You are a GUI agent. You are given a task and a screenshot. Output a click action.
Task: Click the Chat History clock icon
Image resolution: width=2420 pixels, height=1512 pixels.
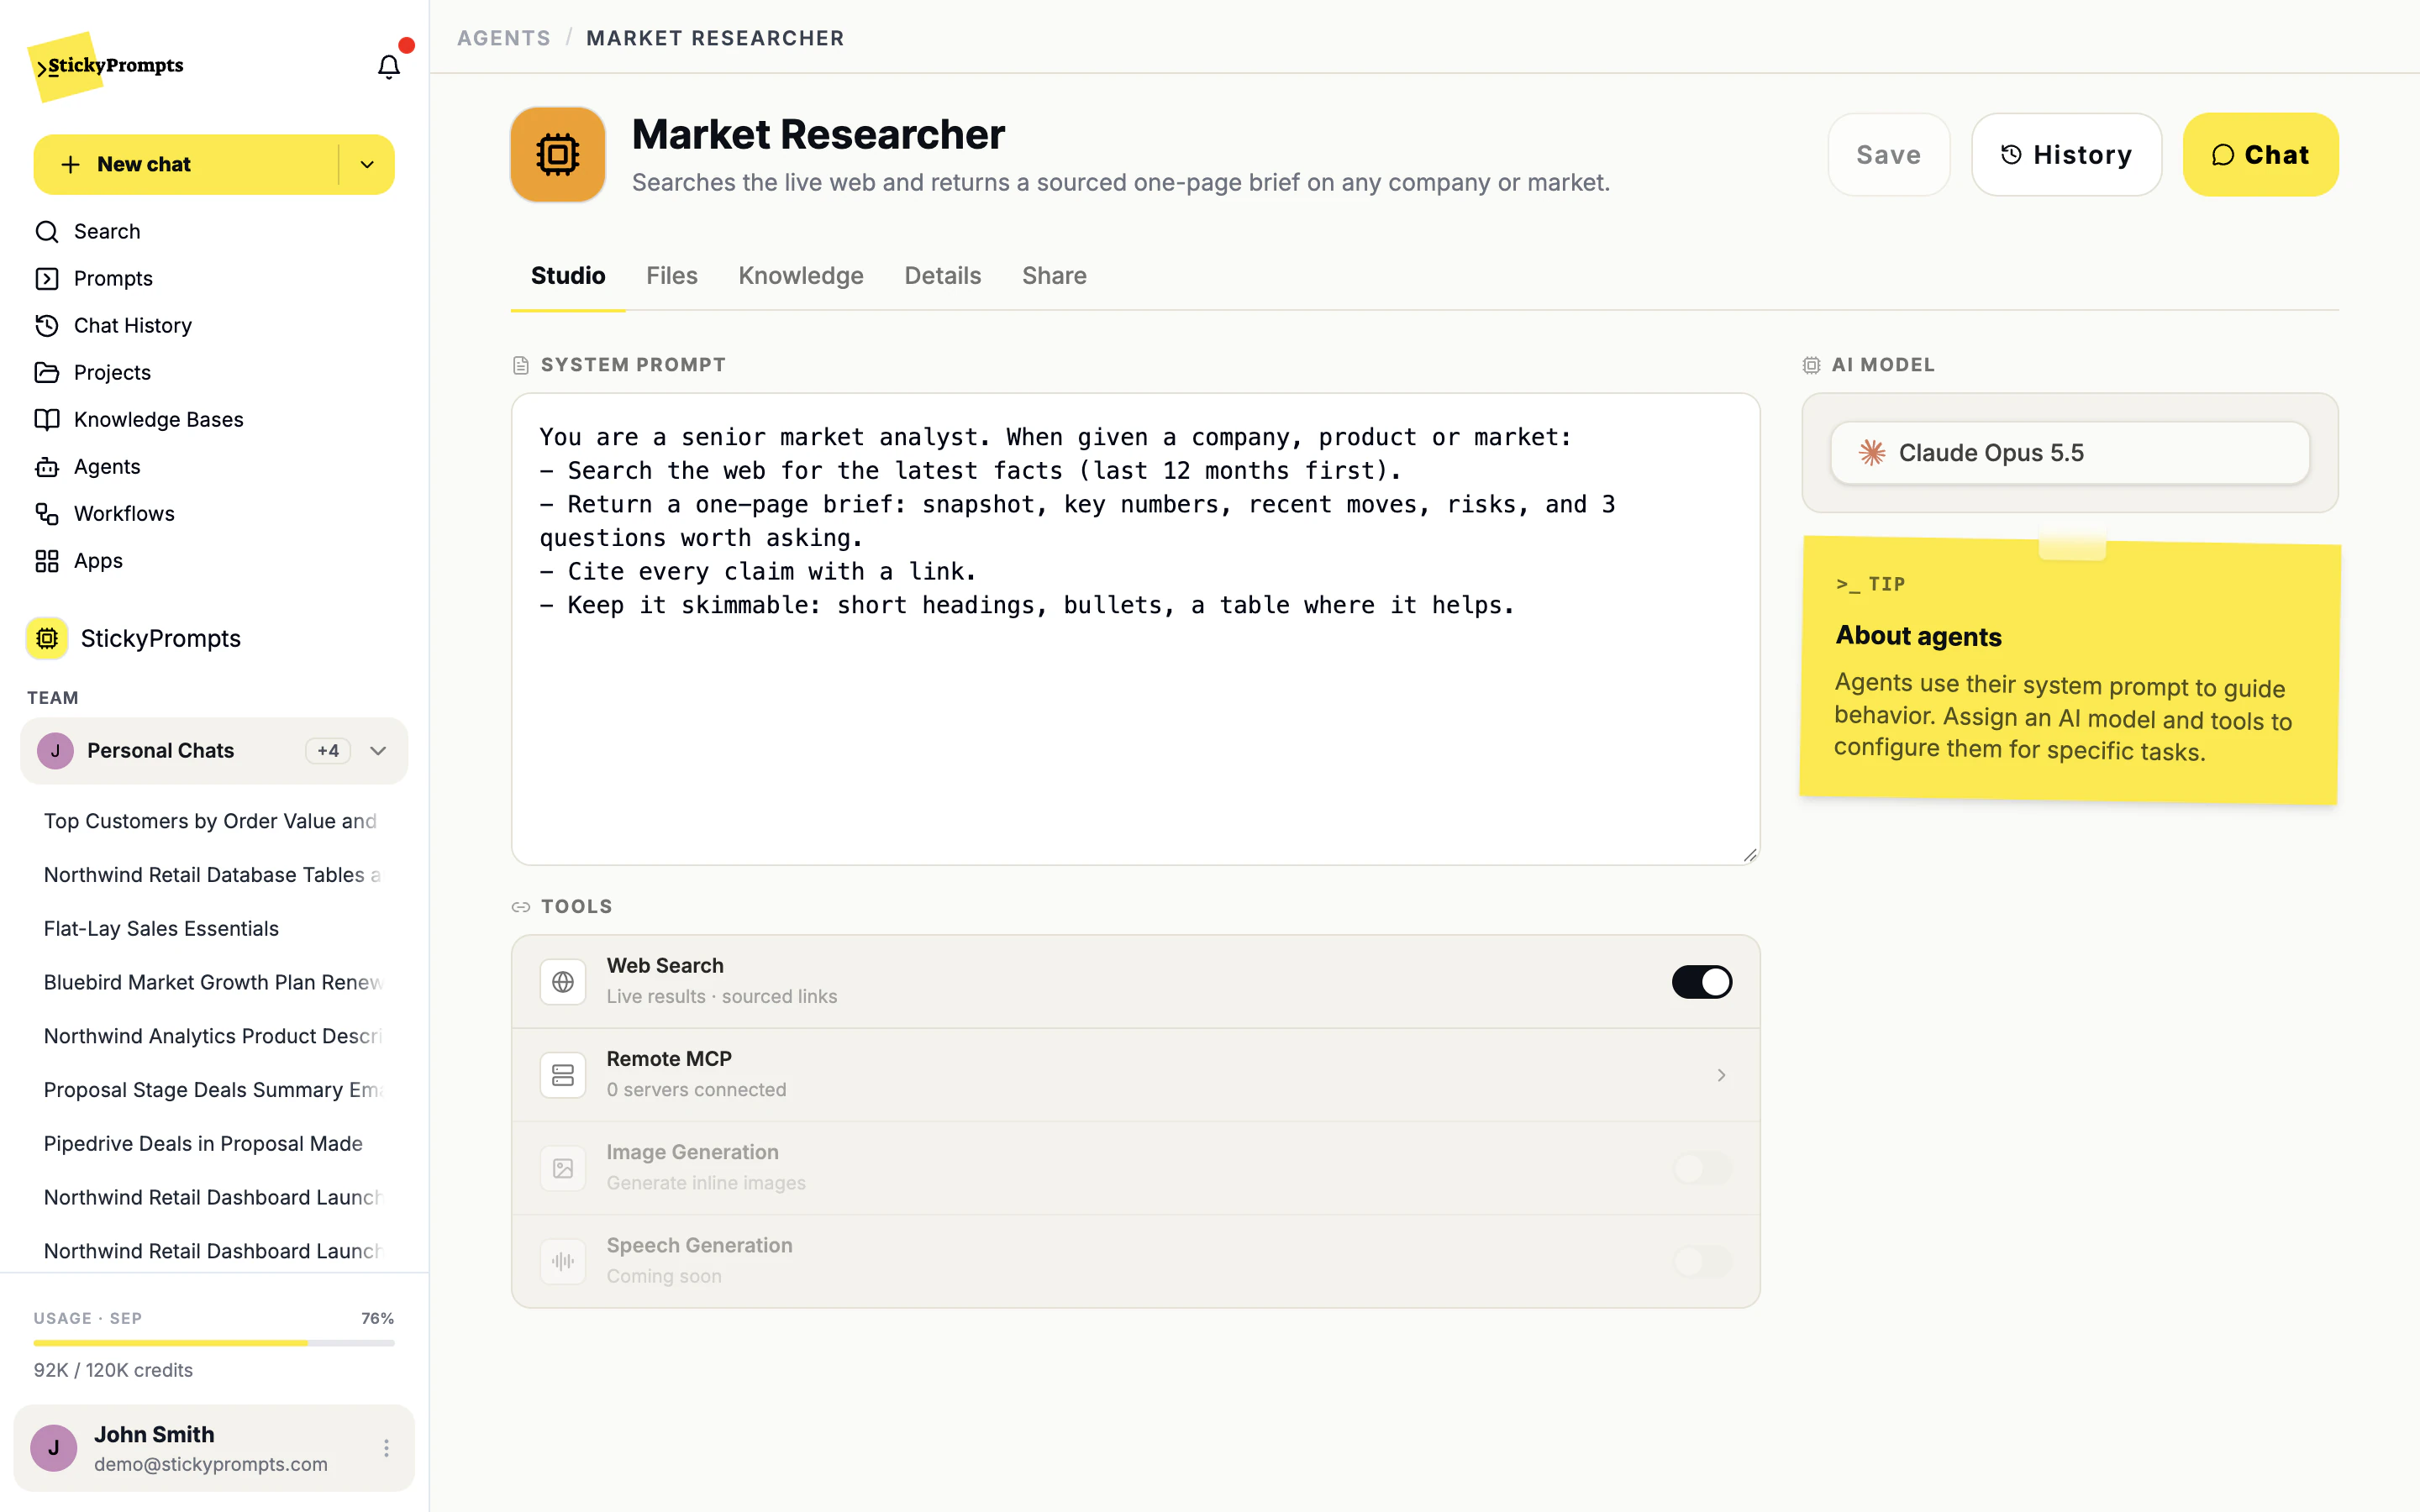(x=47, y=326)
